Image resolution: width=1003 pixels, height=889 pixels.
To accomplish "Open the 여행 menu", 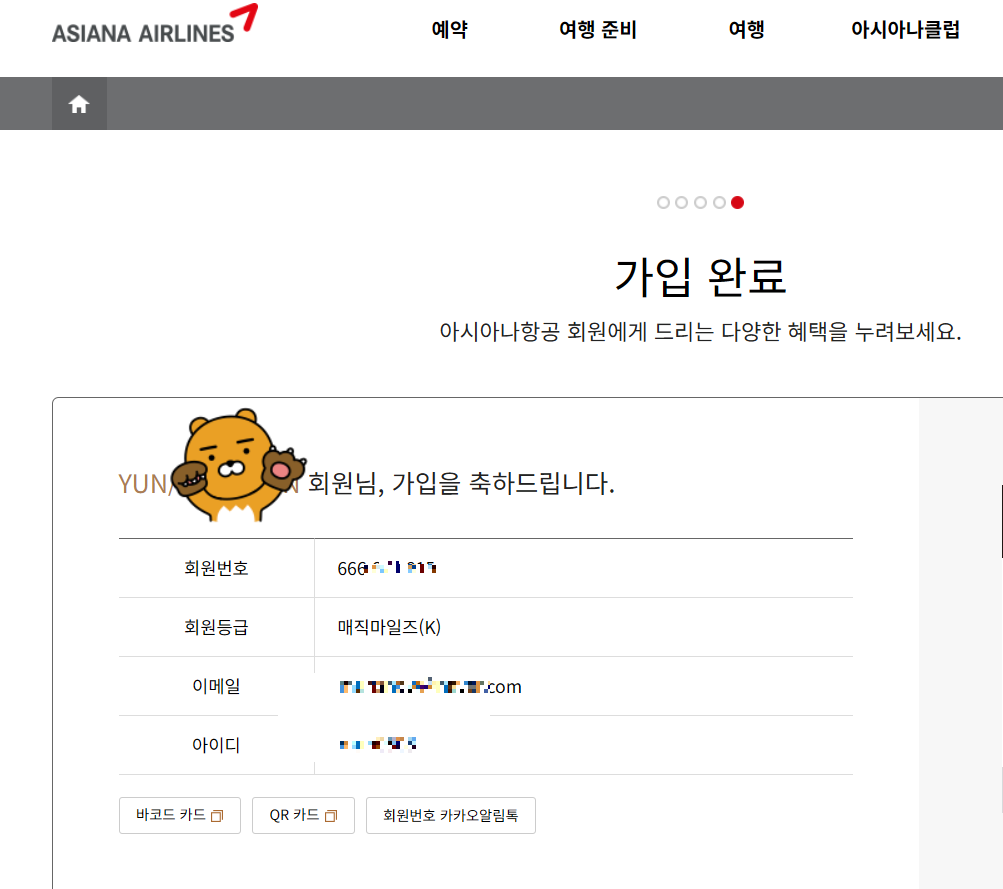I will pos(746,30).
